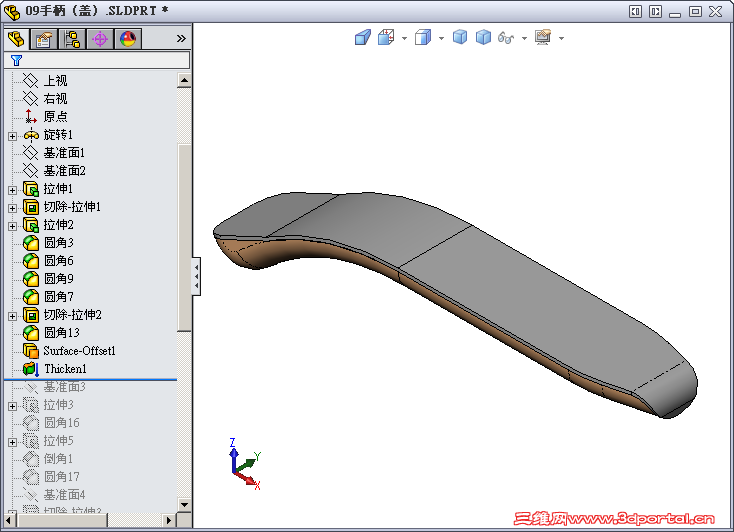Viewport: 734px width, 532px height.
Task: Click the tile left window button
Action: tap(635, 11)
